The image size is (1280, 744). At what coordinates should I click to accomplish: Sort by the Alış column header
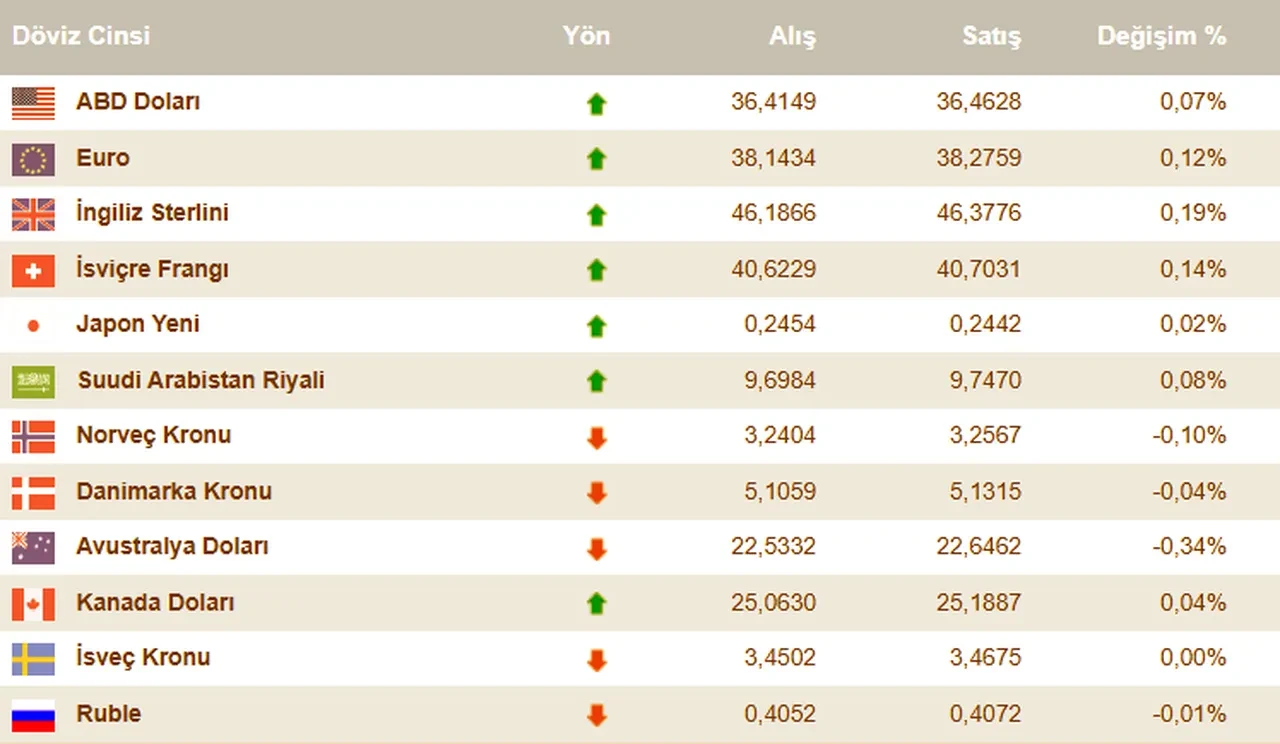click(x=792, y=36)
